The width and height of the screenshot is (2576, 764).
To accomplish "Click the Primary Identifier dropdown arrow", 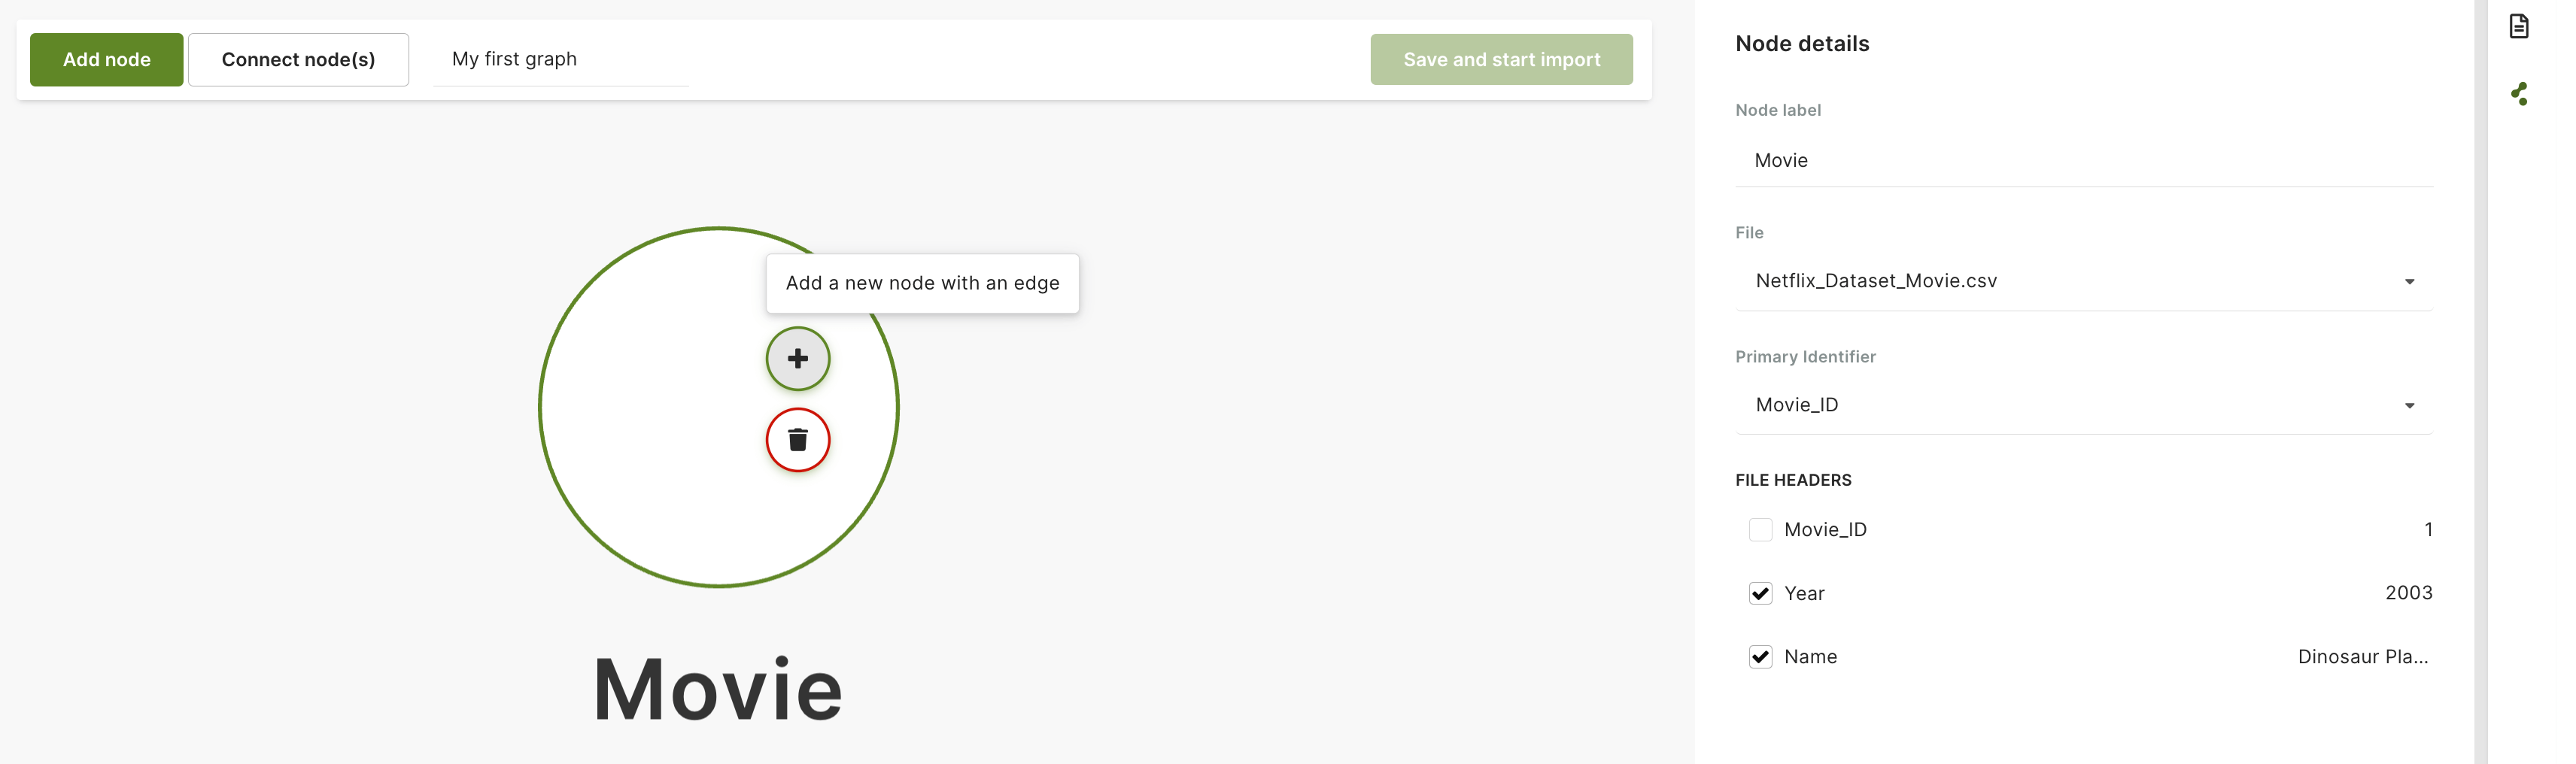I will [2409, 406].
